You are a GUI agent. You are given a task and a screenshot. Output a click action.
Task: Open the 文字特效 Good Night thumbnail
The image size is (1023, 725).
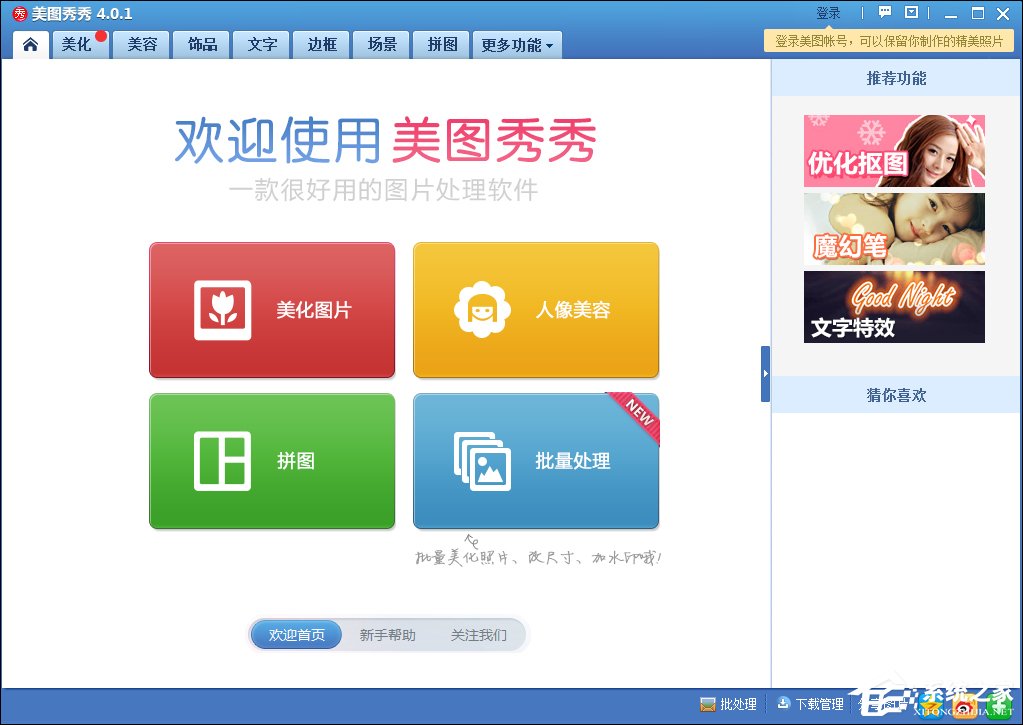894,307
